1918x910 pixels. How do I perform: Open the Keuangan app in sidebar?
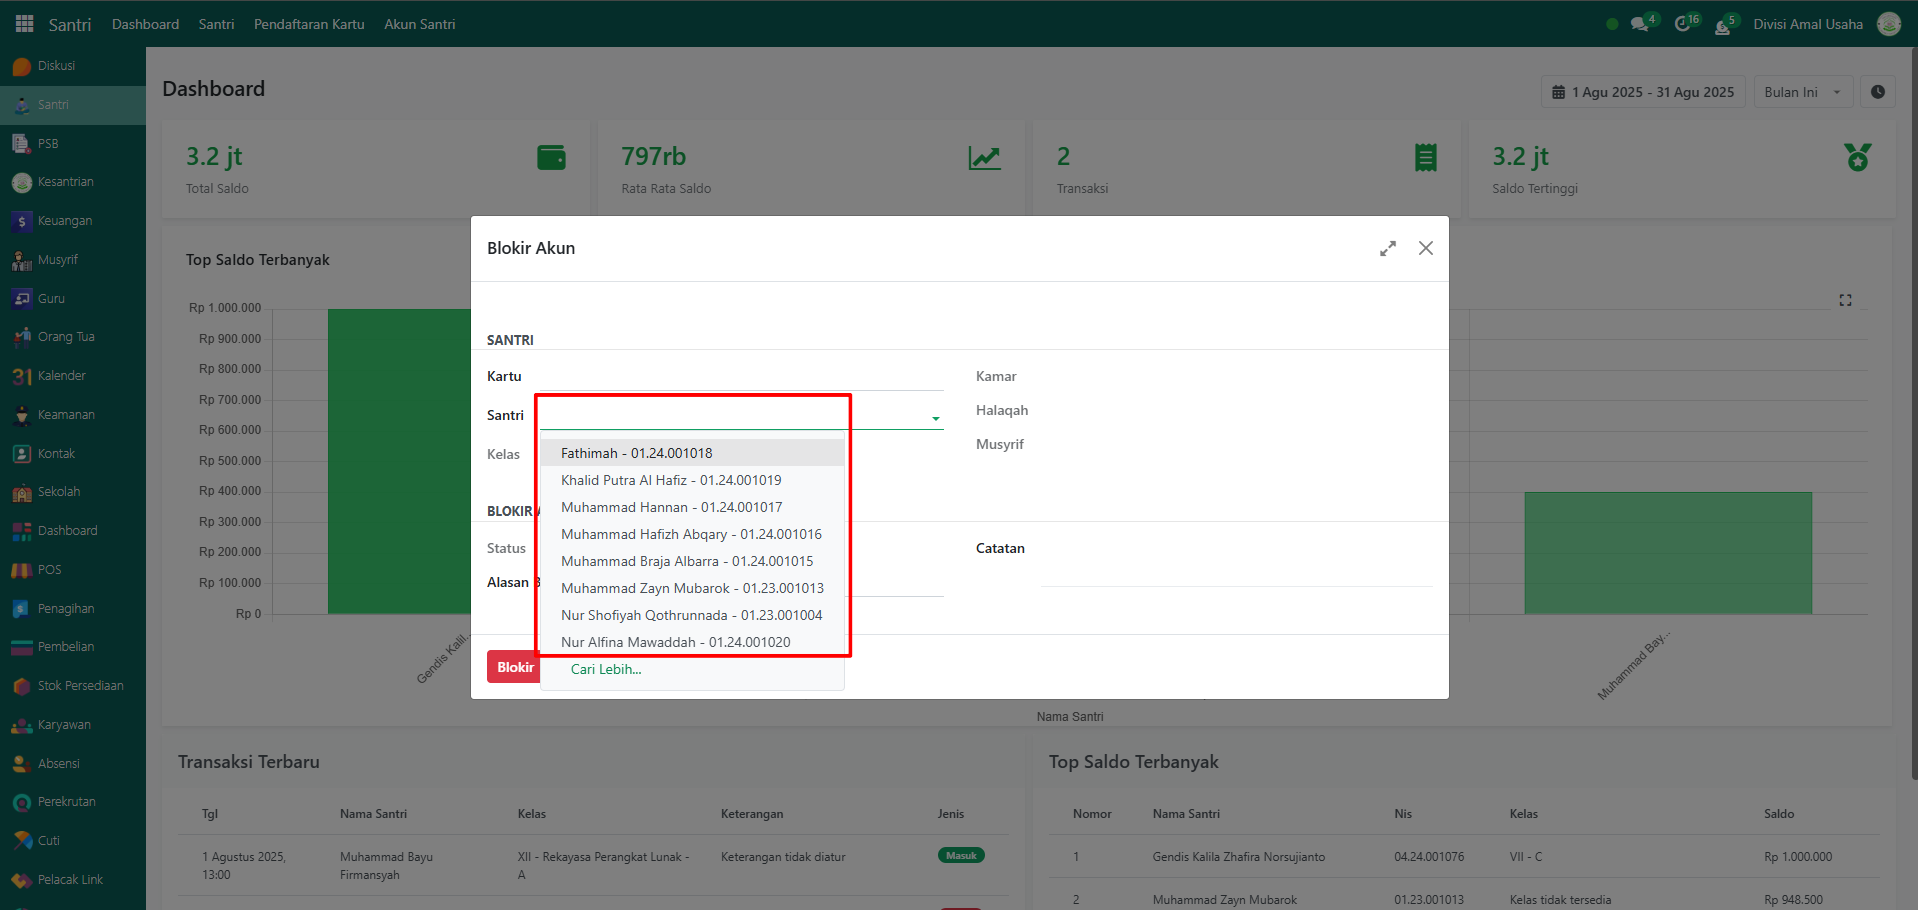[64, 221]
